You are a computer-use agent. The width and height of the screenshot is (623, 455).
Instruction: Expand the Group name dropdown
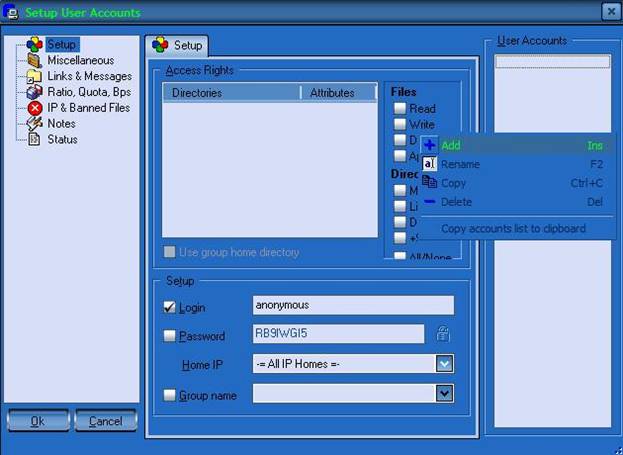click(x=445, y=394)
